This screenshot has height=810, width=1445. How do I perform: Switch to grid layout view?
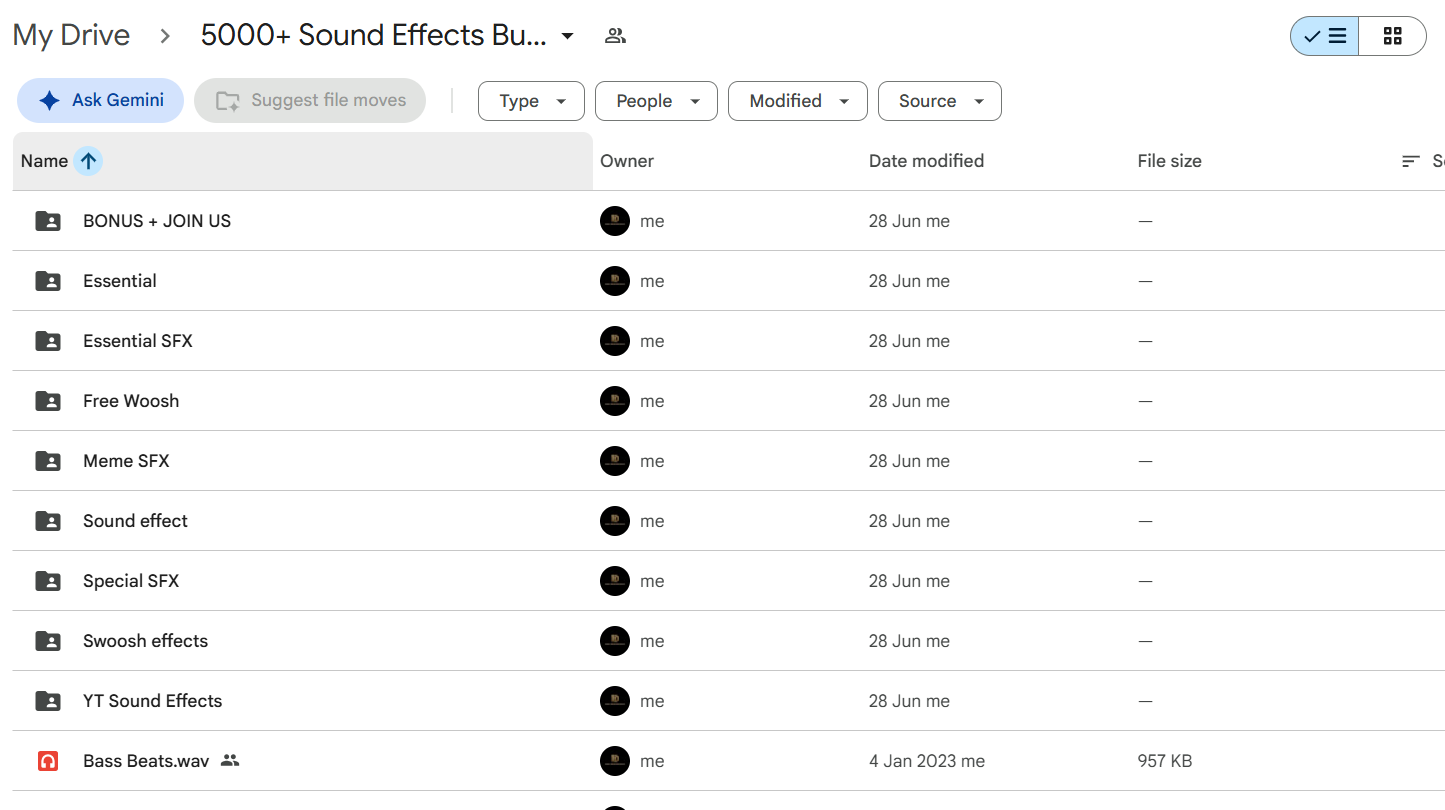pos(1392,37)
